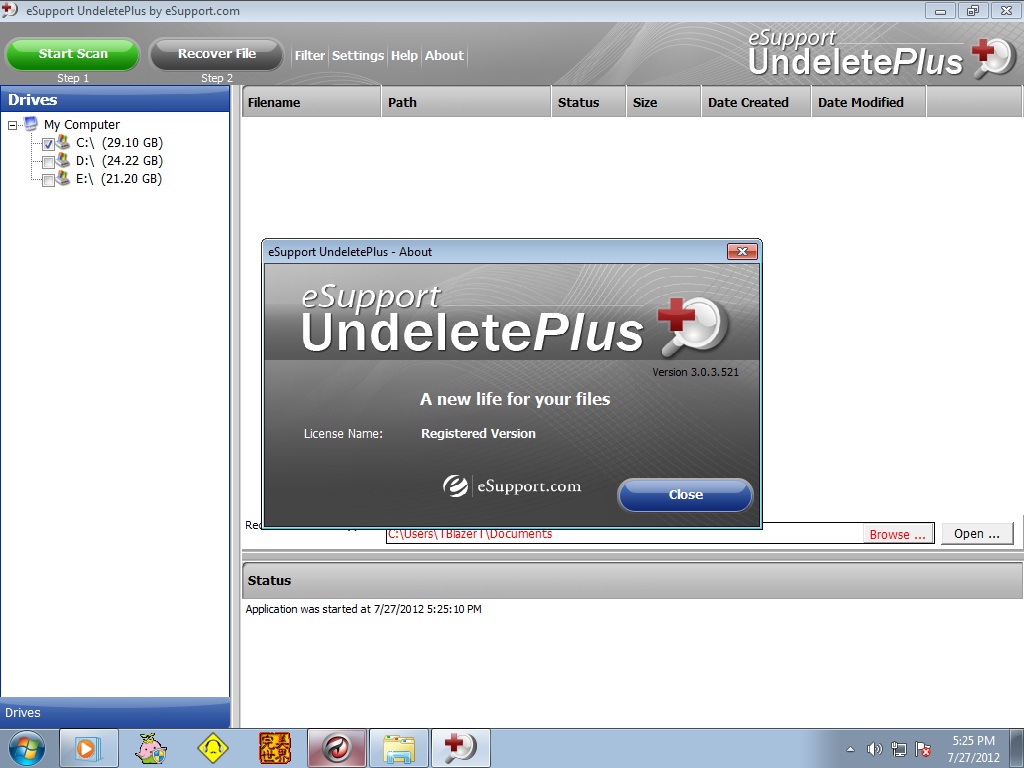Click the UndeletePlus taskbar icon
Image resolution: width=1024 pixels, height=768 pixels.
pyautogui.click(x=461, y=748)
